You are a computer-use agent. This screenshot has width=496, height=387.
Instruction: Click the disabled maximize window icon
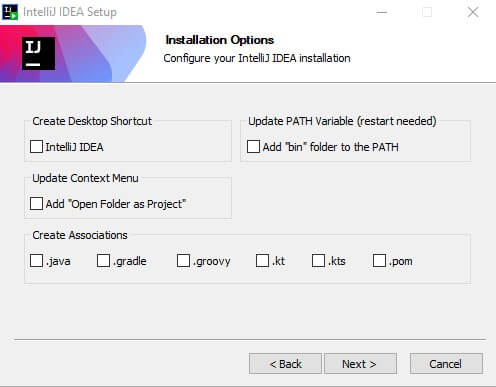[427, 12]
